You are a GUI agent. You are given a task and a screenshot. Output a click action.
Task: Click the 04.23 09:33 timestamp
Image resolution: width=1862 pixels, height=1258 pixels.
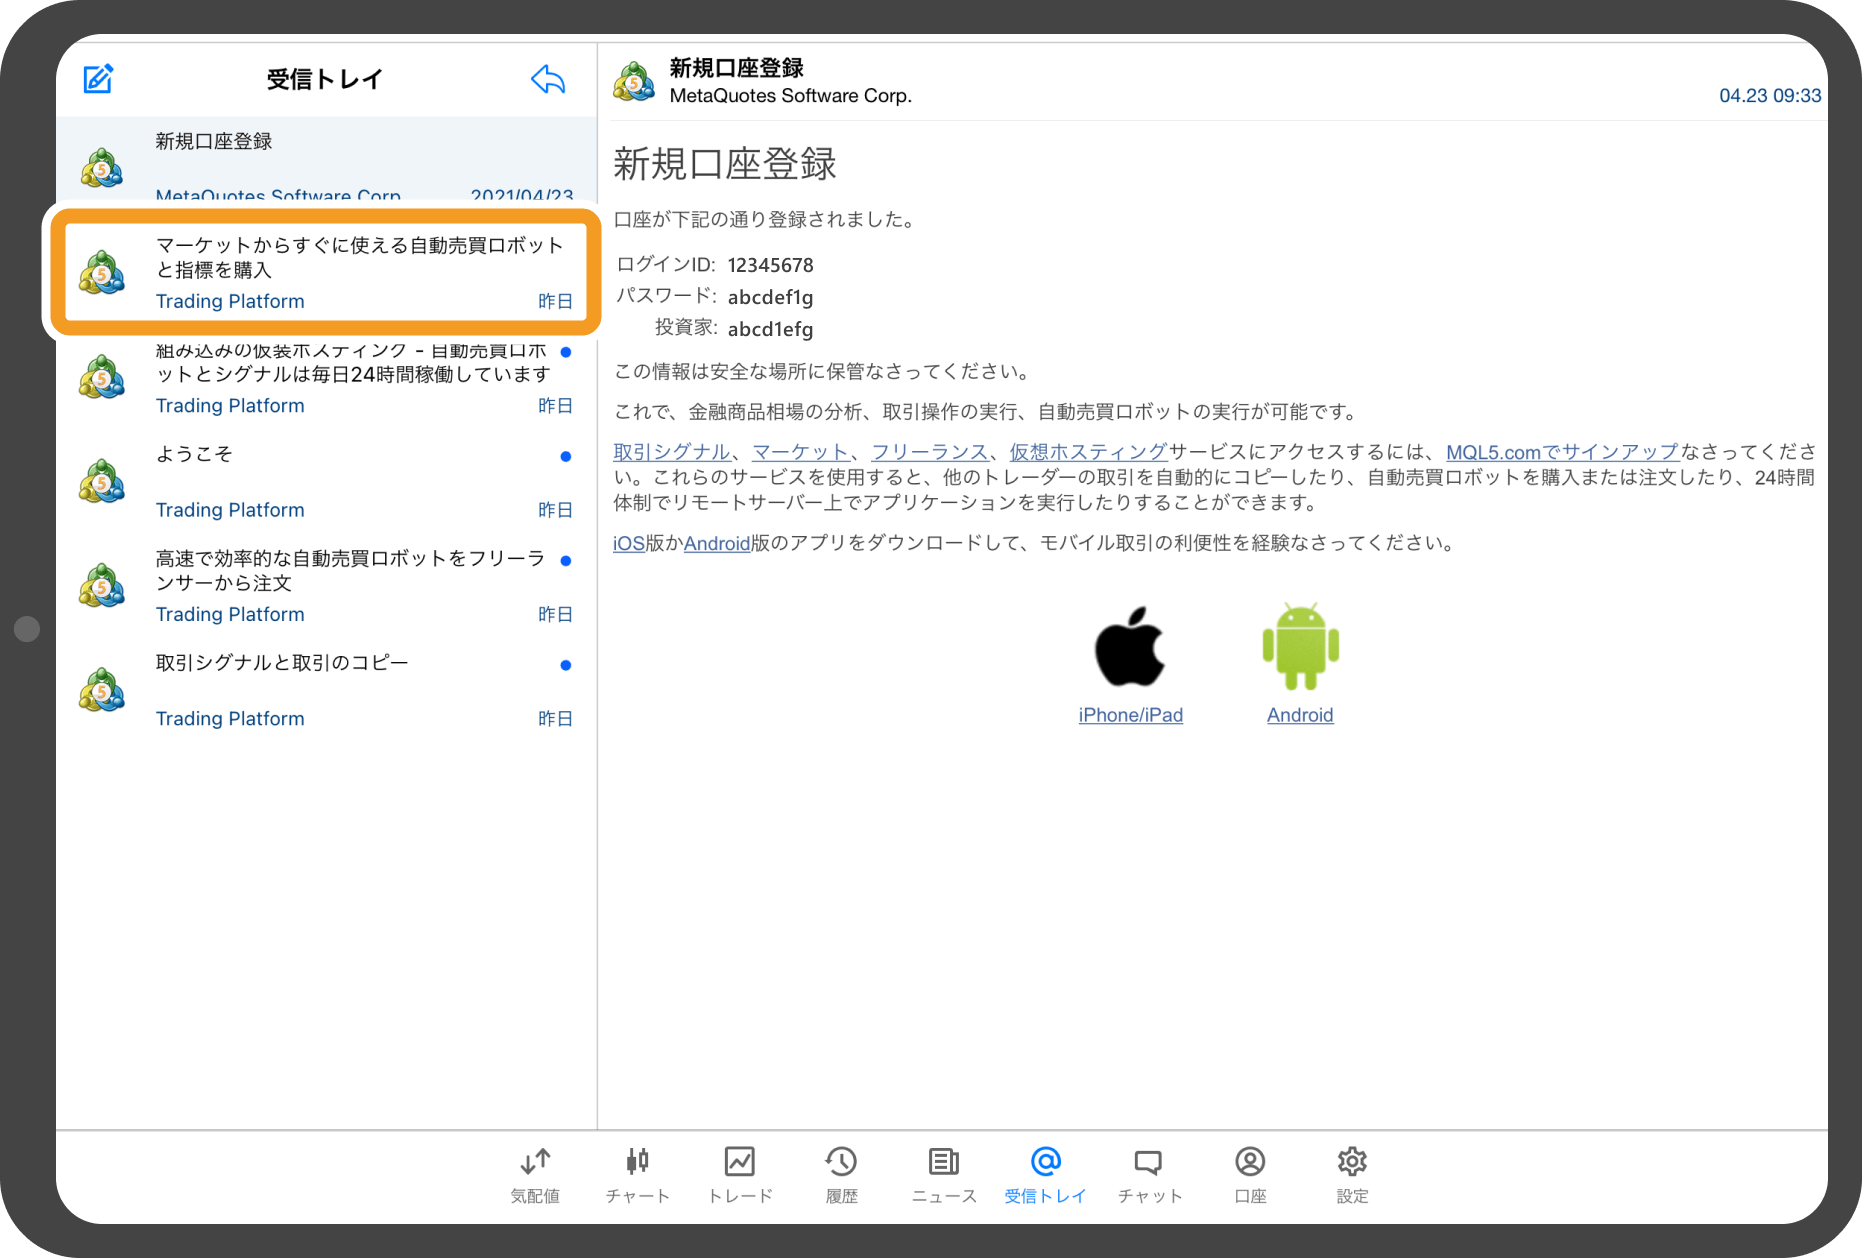tap(1770, 96)
